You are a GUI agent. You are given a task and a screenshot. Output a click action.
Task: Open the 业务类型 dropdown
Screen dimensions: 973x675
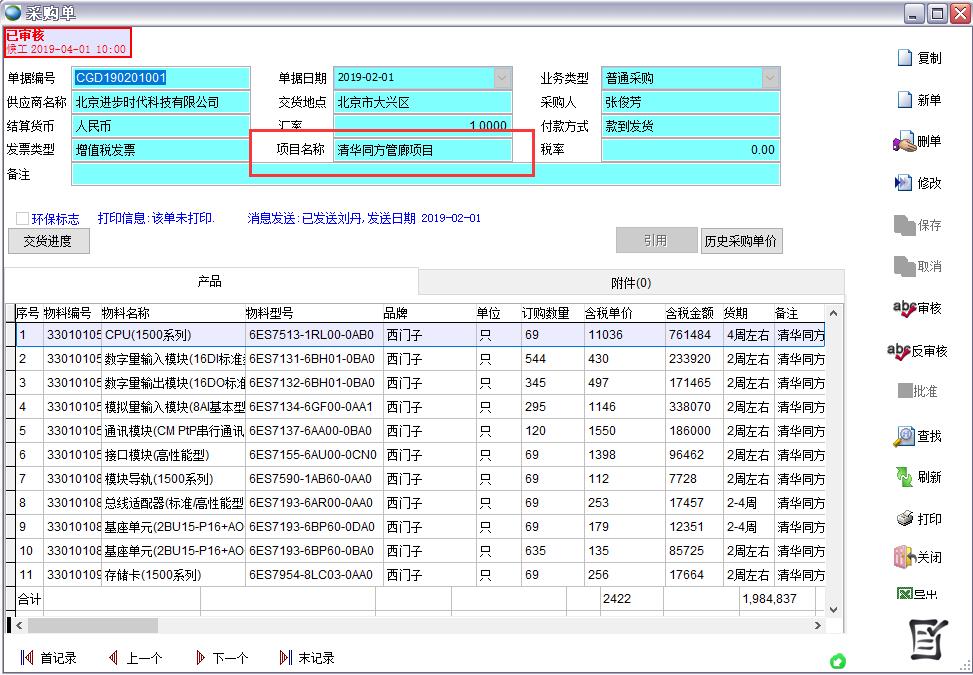[770, 77]
